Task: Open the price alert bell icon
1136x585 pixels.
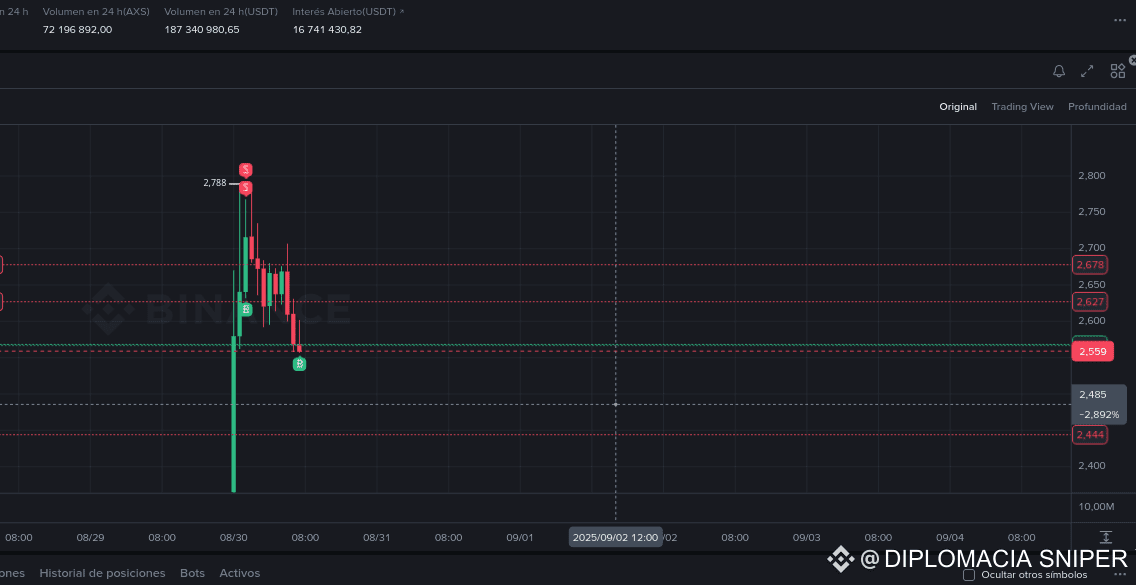Action: click(1058, 71)
